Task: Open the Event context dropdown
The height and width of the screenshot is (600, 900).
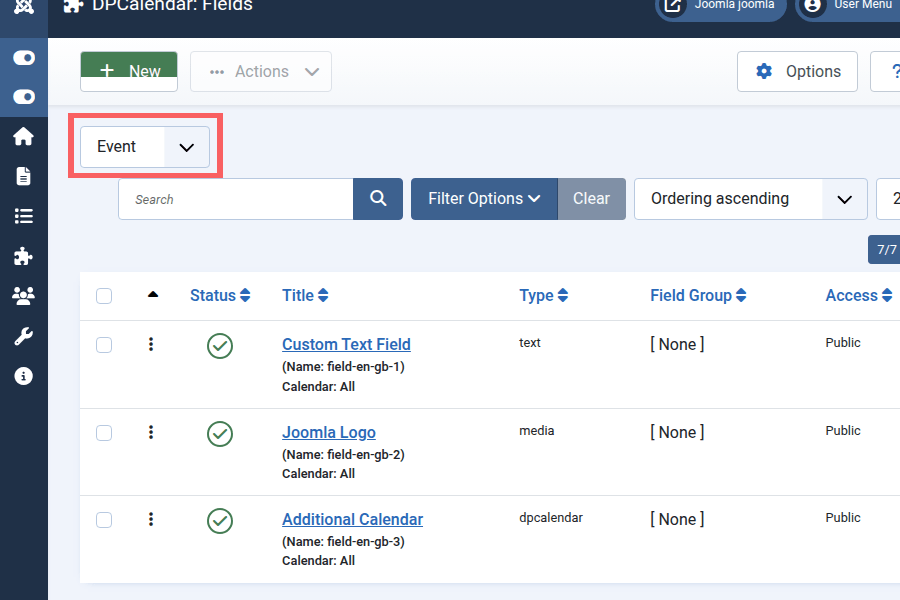Action: [145, 147]
